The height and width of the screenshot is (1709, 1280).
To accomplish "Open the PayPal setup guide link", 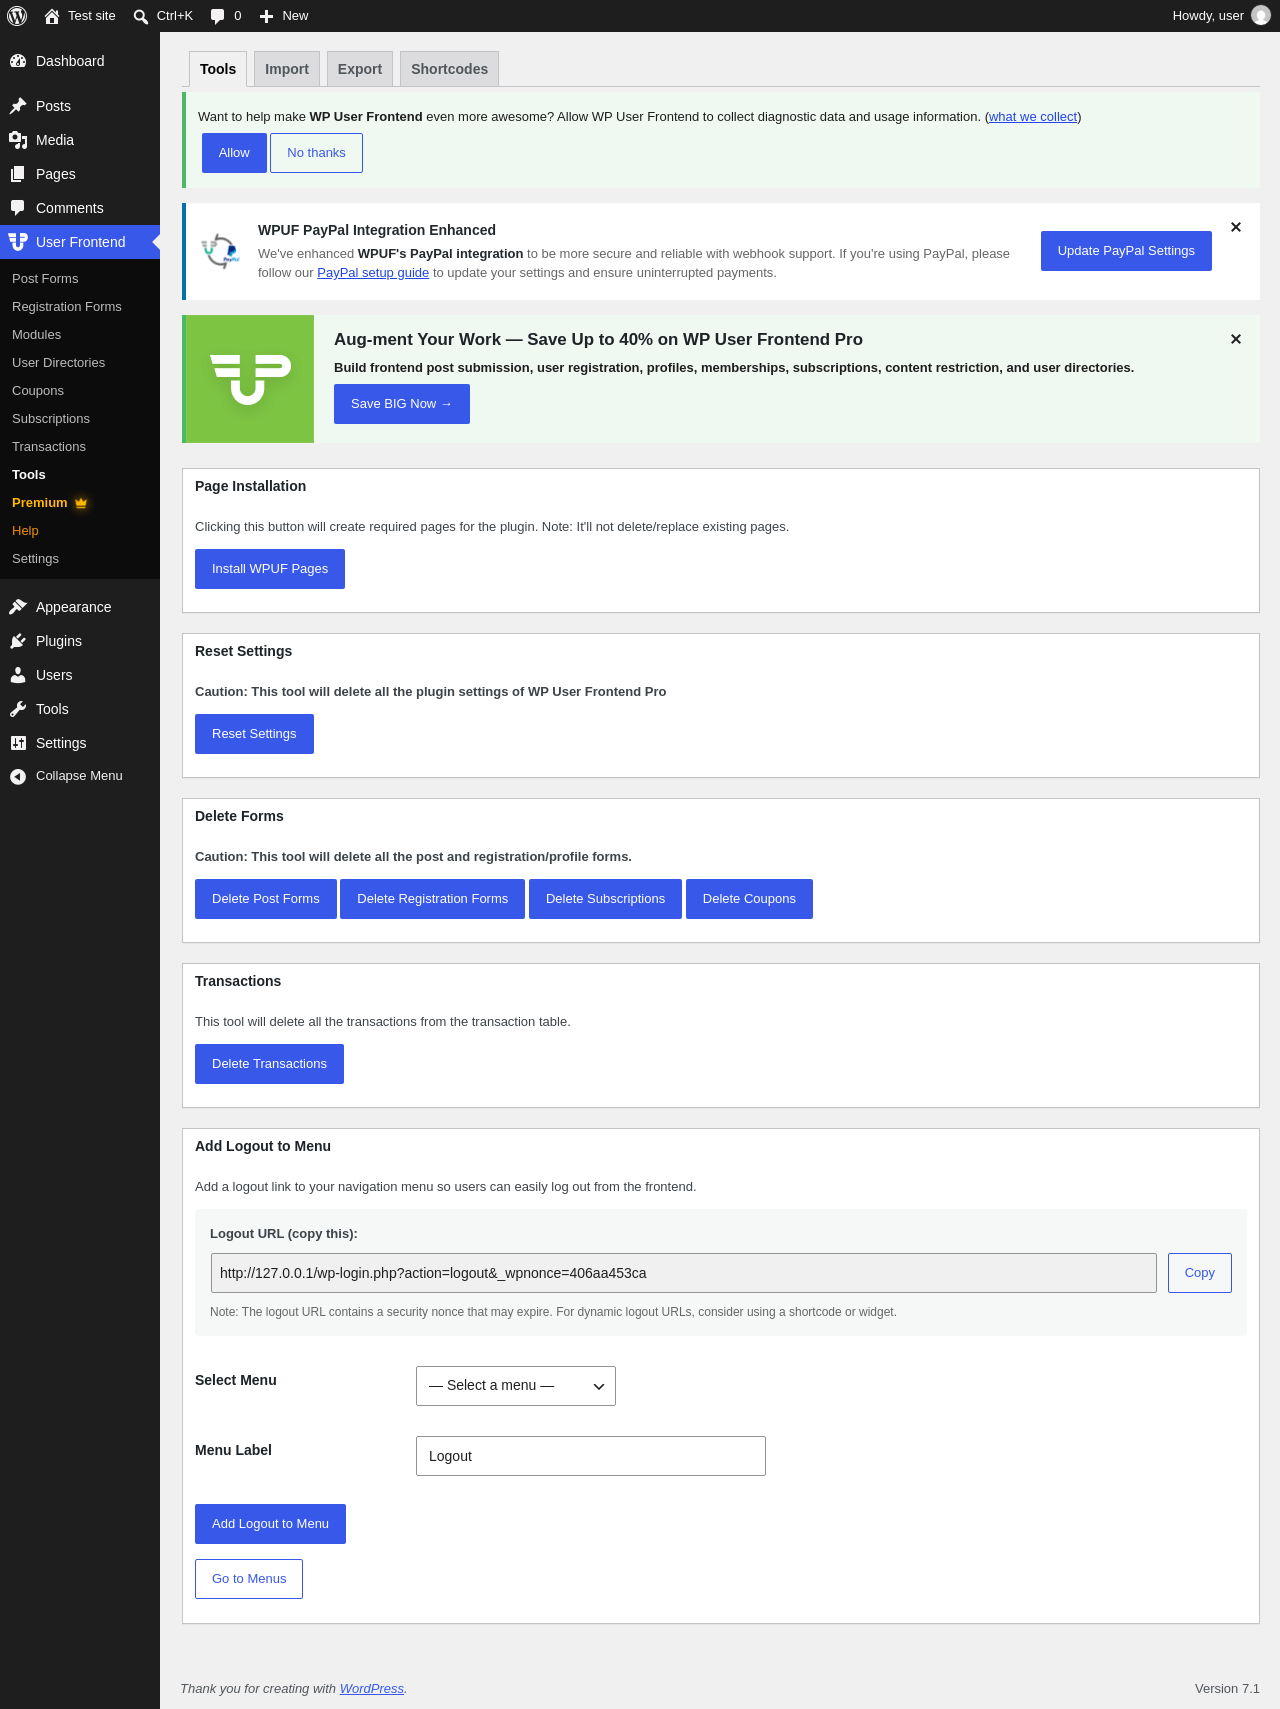I will [x=373, y=273].
